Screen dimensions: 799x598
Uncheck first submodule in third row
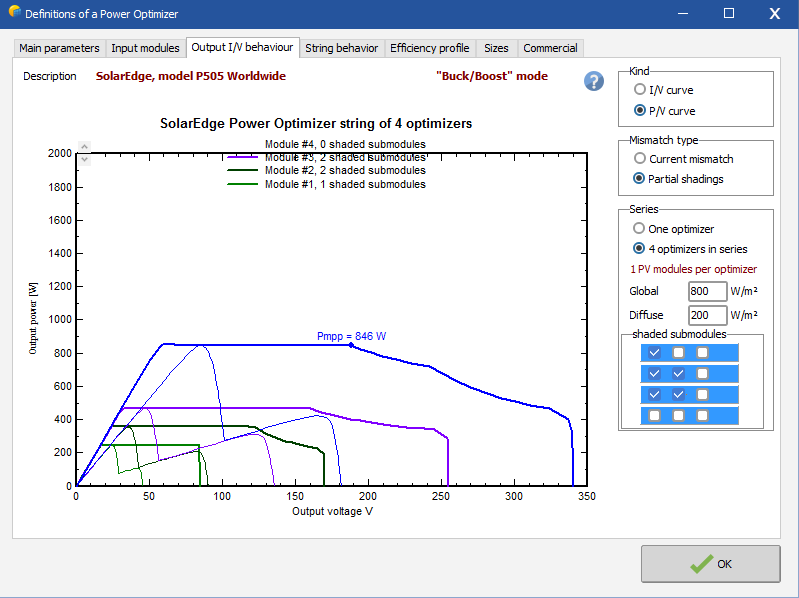tap(654, 394)
